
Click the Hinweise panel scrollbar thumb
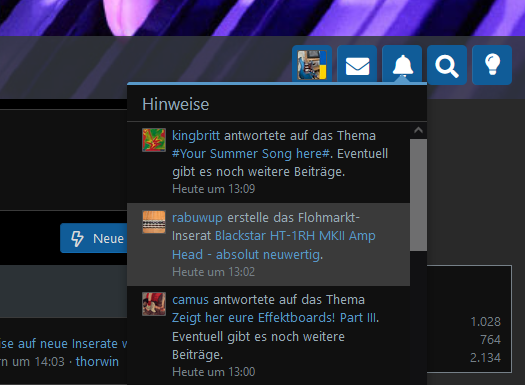click(x=418, y=195)
